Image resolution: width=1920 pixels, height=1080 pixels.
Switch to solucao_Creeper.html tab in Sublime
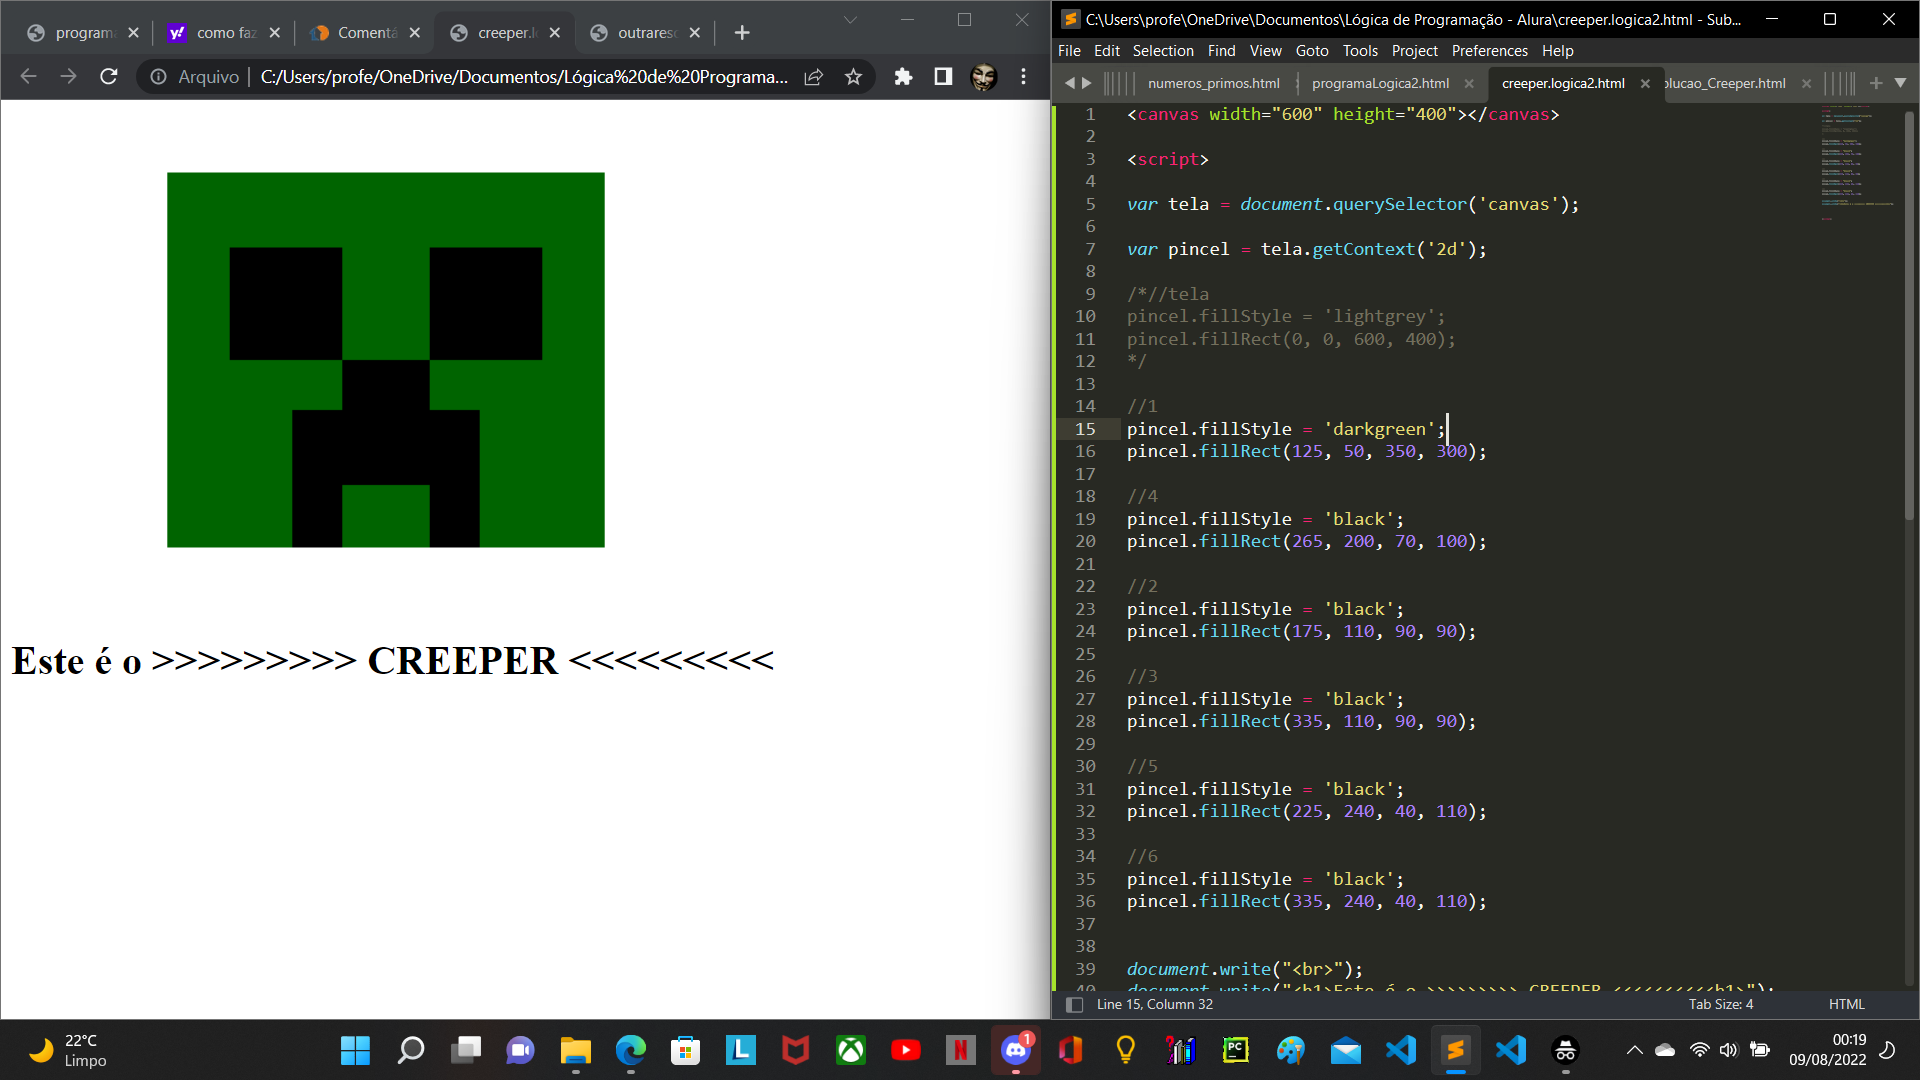(1726, 83)
